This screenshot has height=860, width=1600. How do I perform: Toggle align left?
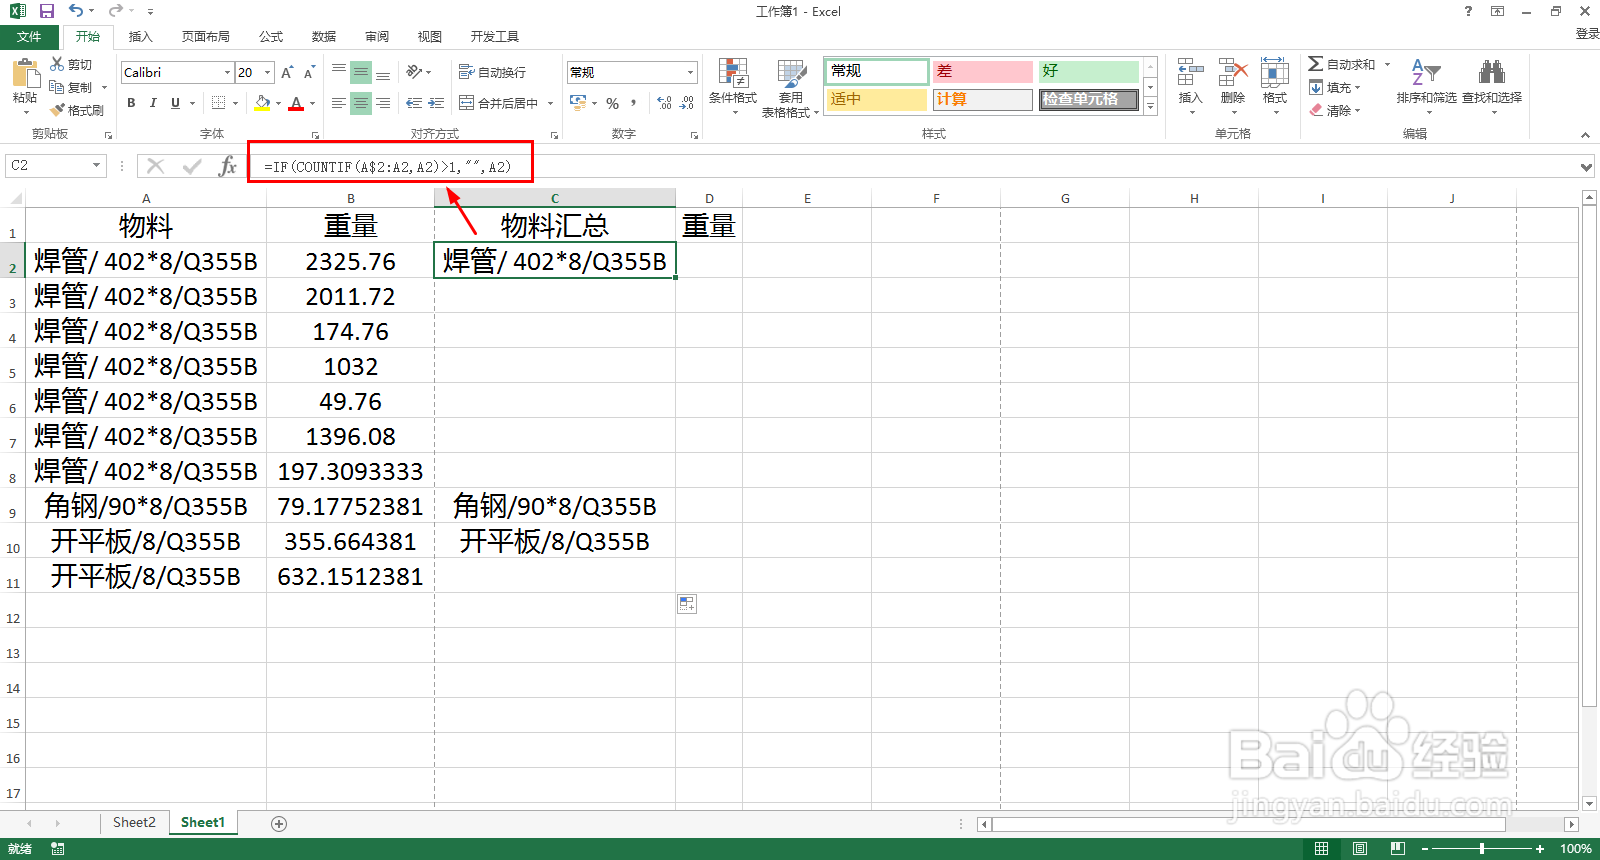339,103
